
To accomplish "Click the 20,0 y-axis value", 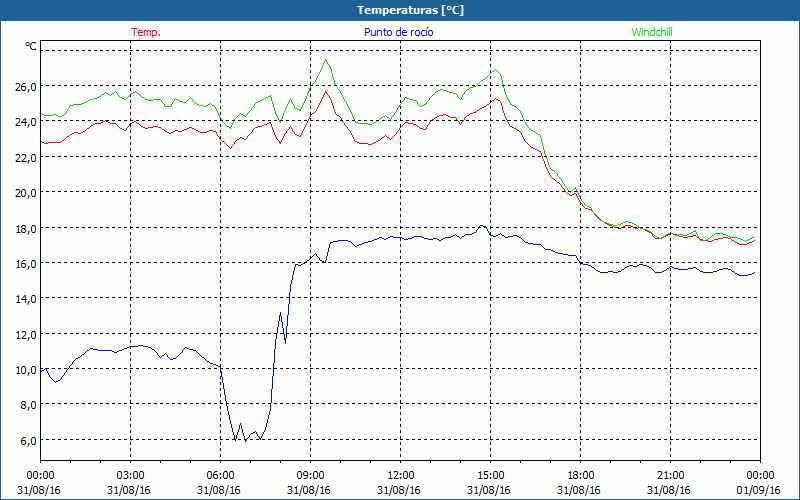I will tap(26, 193).
